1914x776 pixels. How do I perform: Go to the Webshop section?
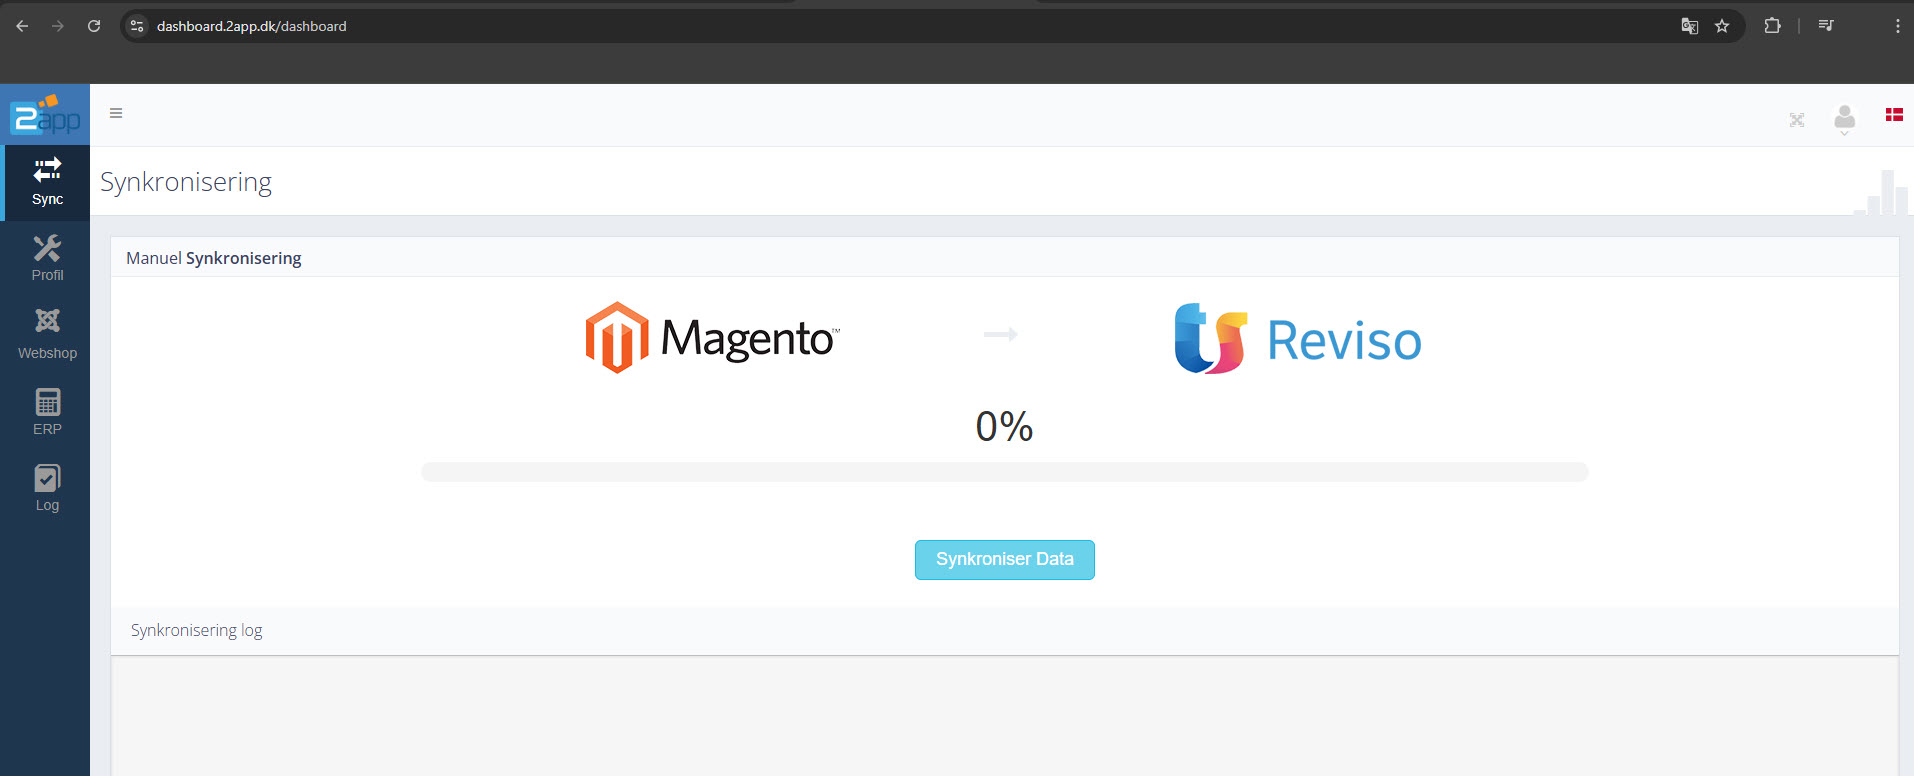(47, 334)
